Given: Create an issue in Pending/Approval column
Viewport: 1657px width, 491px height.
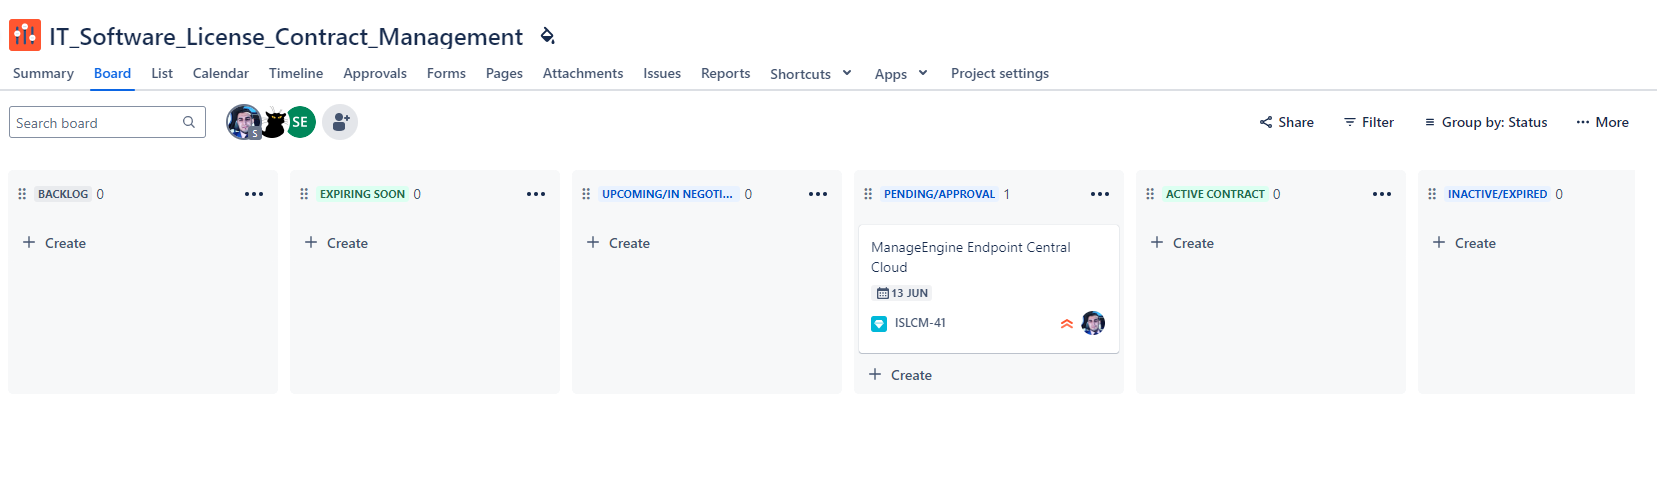Looking at the screenshot, I should [x=901, y=375].
